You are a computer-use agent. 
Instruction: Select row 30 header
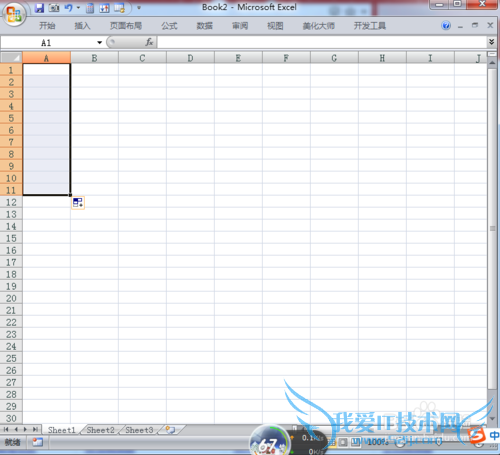11,418
